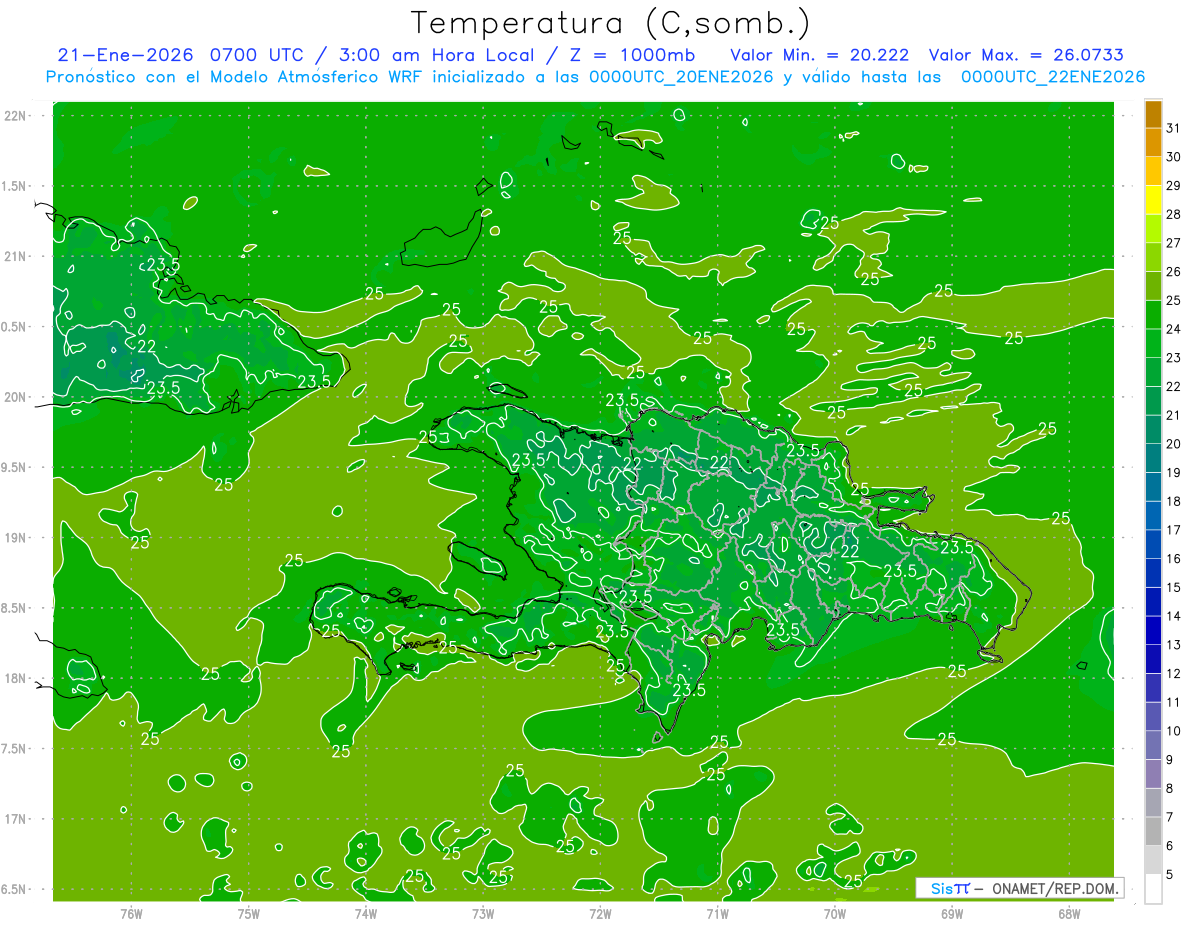Click the "74W" longitude axis label
The width and height of the screenshot is (1200, 927).
(x=366, y=914)
